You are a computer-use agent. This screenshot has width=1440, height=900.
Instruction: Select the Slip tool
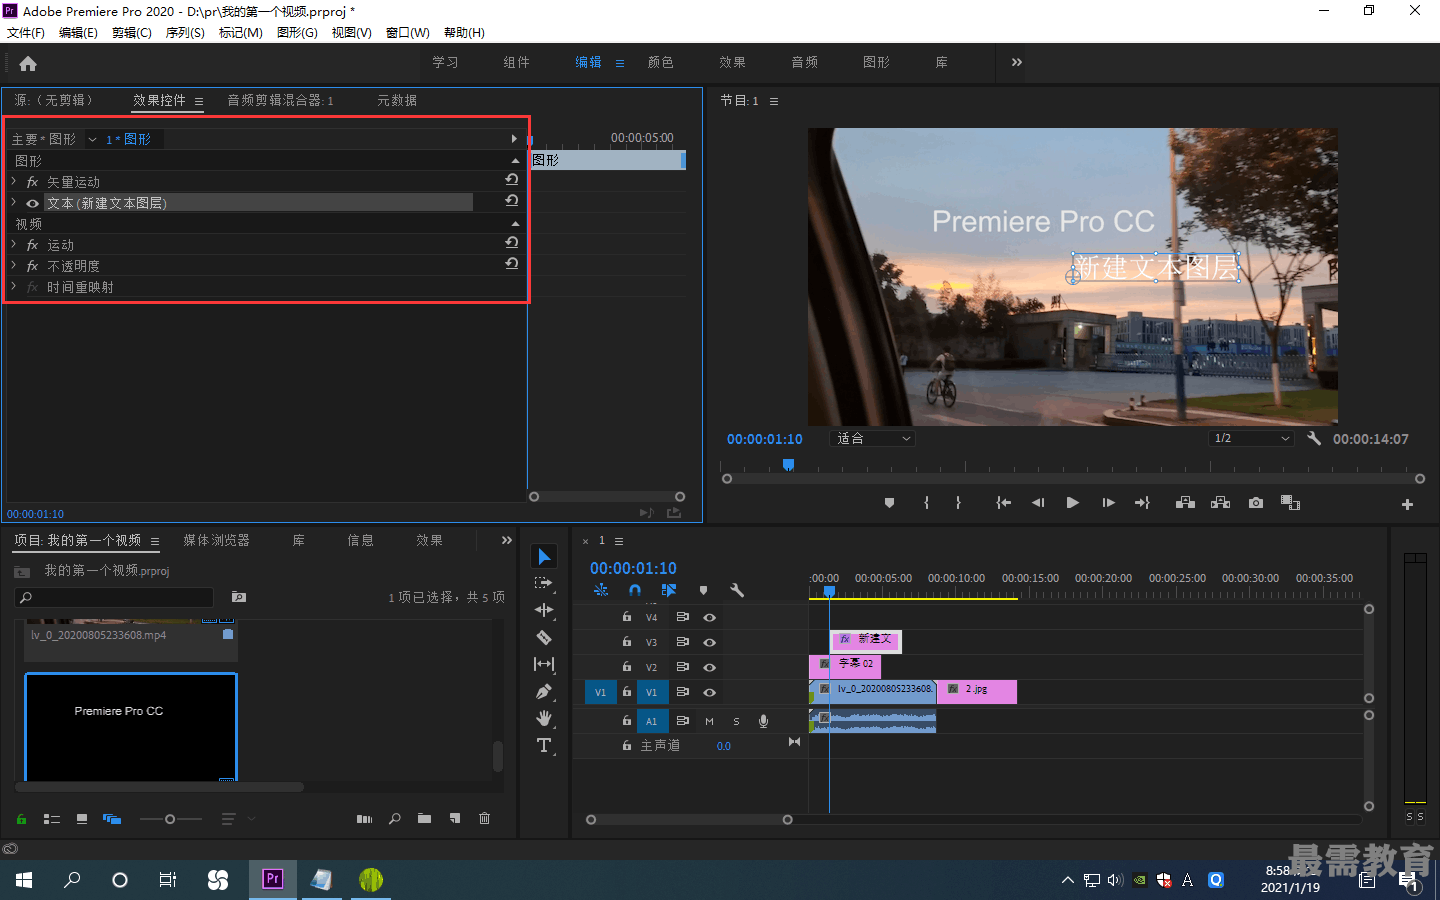click(x=544, y=664)
